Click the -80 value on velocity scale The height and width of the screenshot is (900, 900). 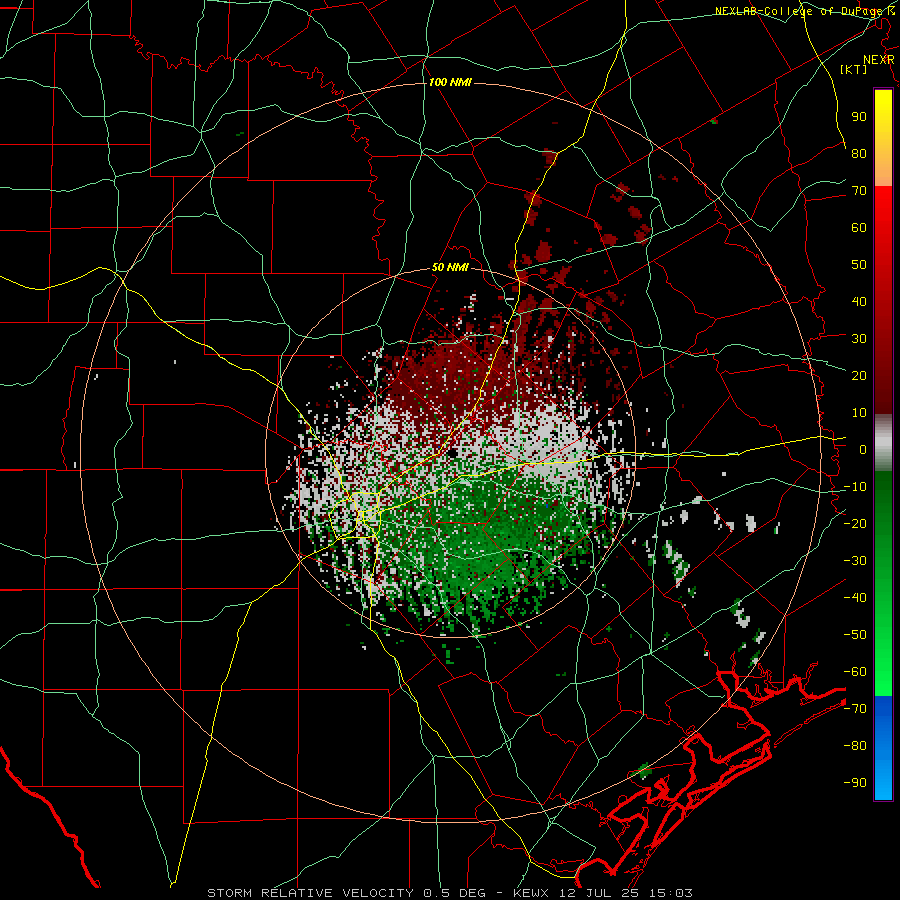click(855, 746)
